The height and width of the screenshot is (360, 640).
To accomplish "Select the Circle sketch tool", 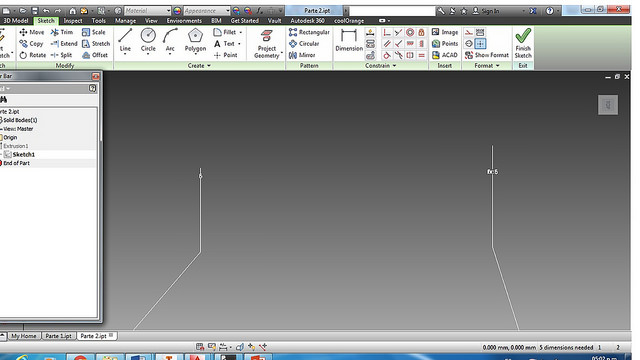I will point(148,40).
